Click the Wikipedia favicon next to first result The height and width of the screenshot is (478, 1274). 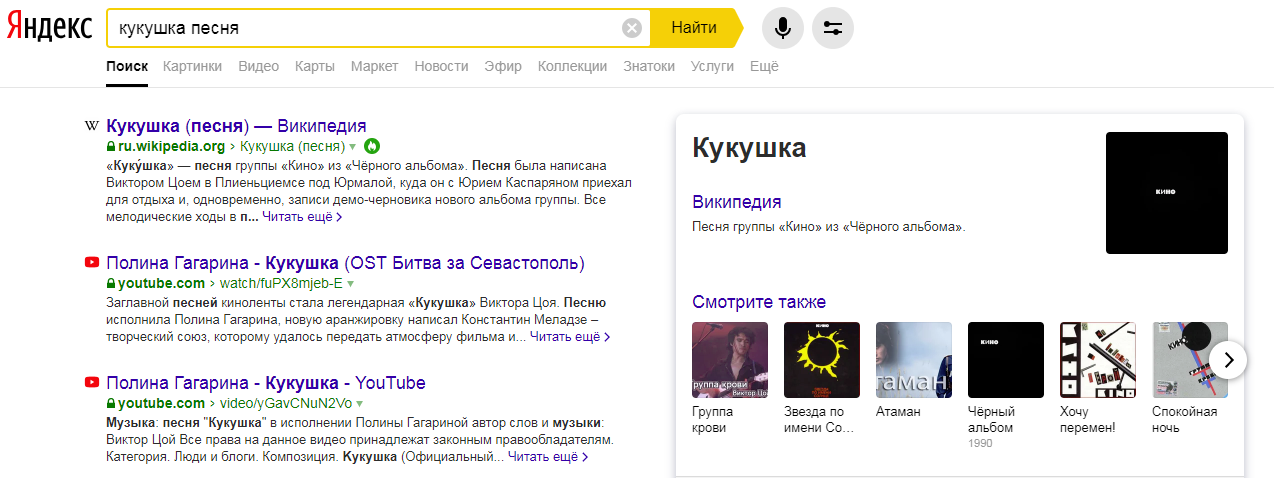[92, 126]
